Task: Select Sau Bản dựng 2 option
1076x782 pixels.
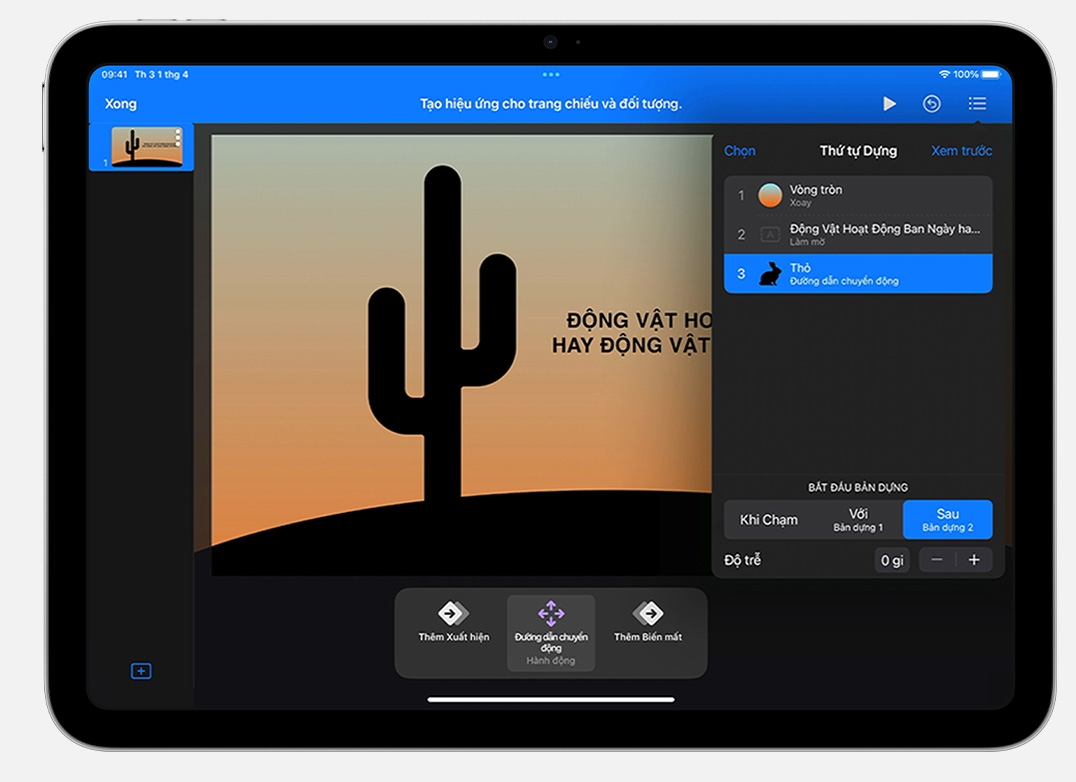Action: 947,520
